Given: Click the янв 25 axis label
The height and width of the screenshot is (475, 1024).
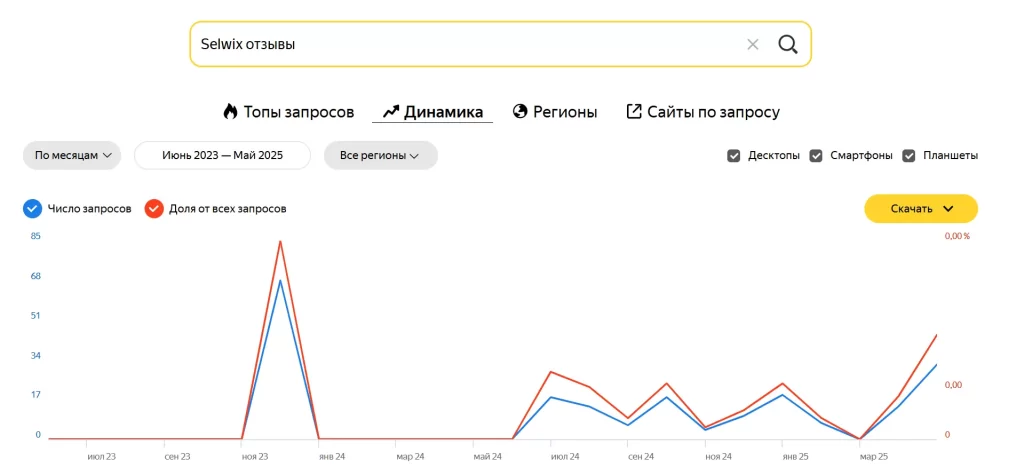Looking at the screenshot, I should (x=795, y=457).
